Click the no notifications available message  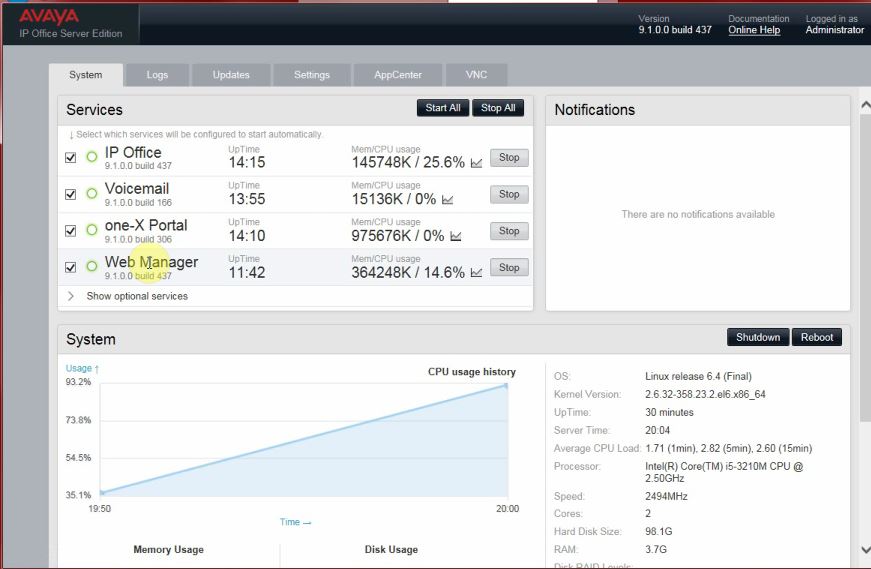click(698, 214)
